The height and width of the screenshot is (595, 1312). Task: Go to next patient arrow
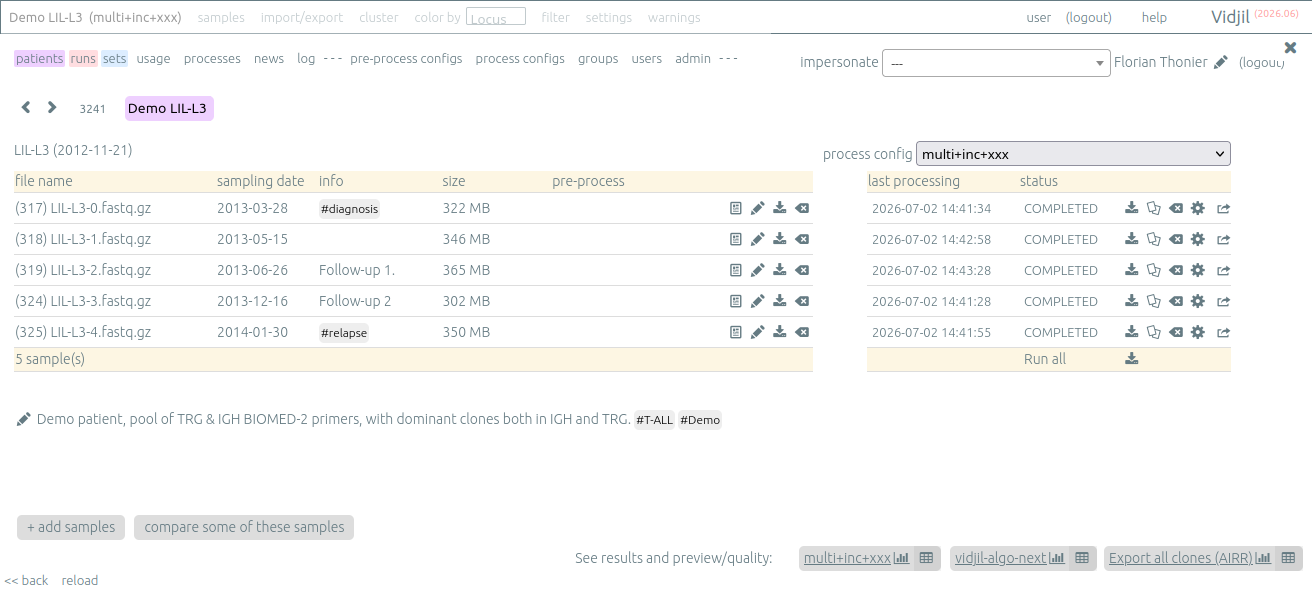click(52, 108)
